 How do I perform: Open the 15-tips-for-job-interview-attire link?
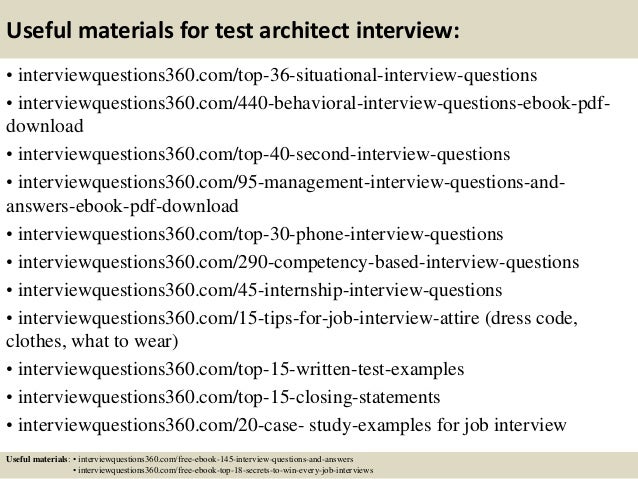249,318
